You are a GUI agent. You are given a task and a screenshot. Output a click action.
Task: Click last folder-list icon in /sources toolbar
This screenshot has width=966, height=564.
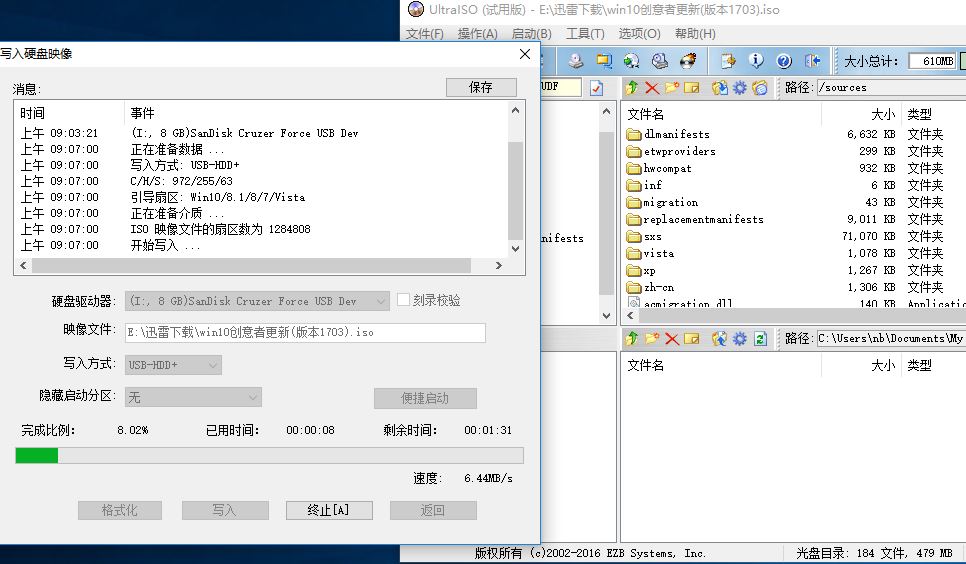(x=760, y=88)
